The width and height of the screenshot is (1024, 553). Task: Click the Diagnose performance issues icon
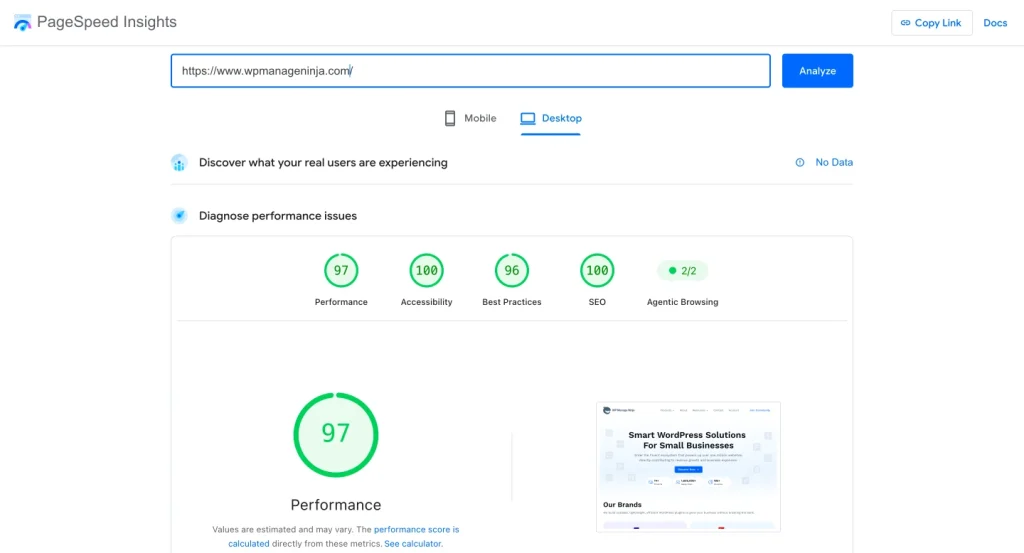pos(179,215)
